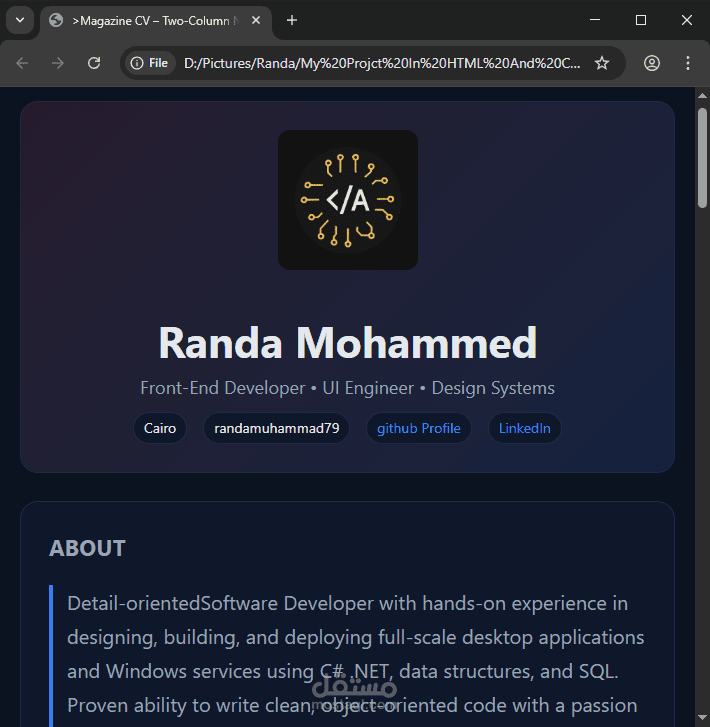Open a new tab with plus button
The height and width of the screenshot is (727, 710).
pos(292,20)
